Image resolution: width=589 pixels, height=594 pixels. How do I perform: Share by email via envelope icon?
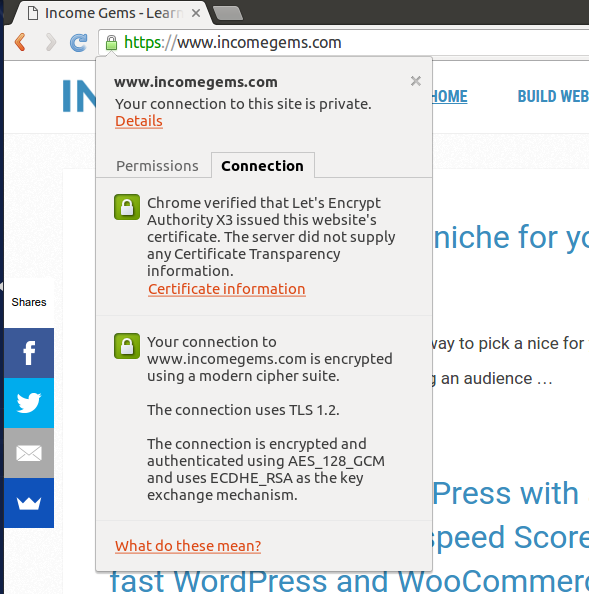pyautogui.click(x=29, y=453)
